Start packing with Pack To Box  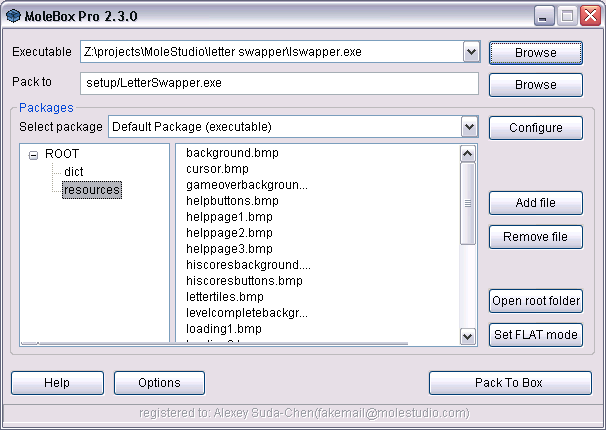tap(508, 383)
